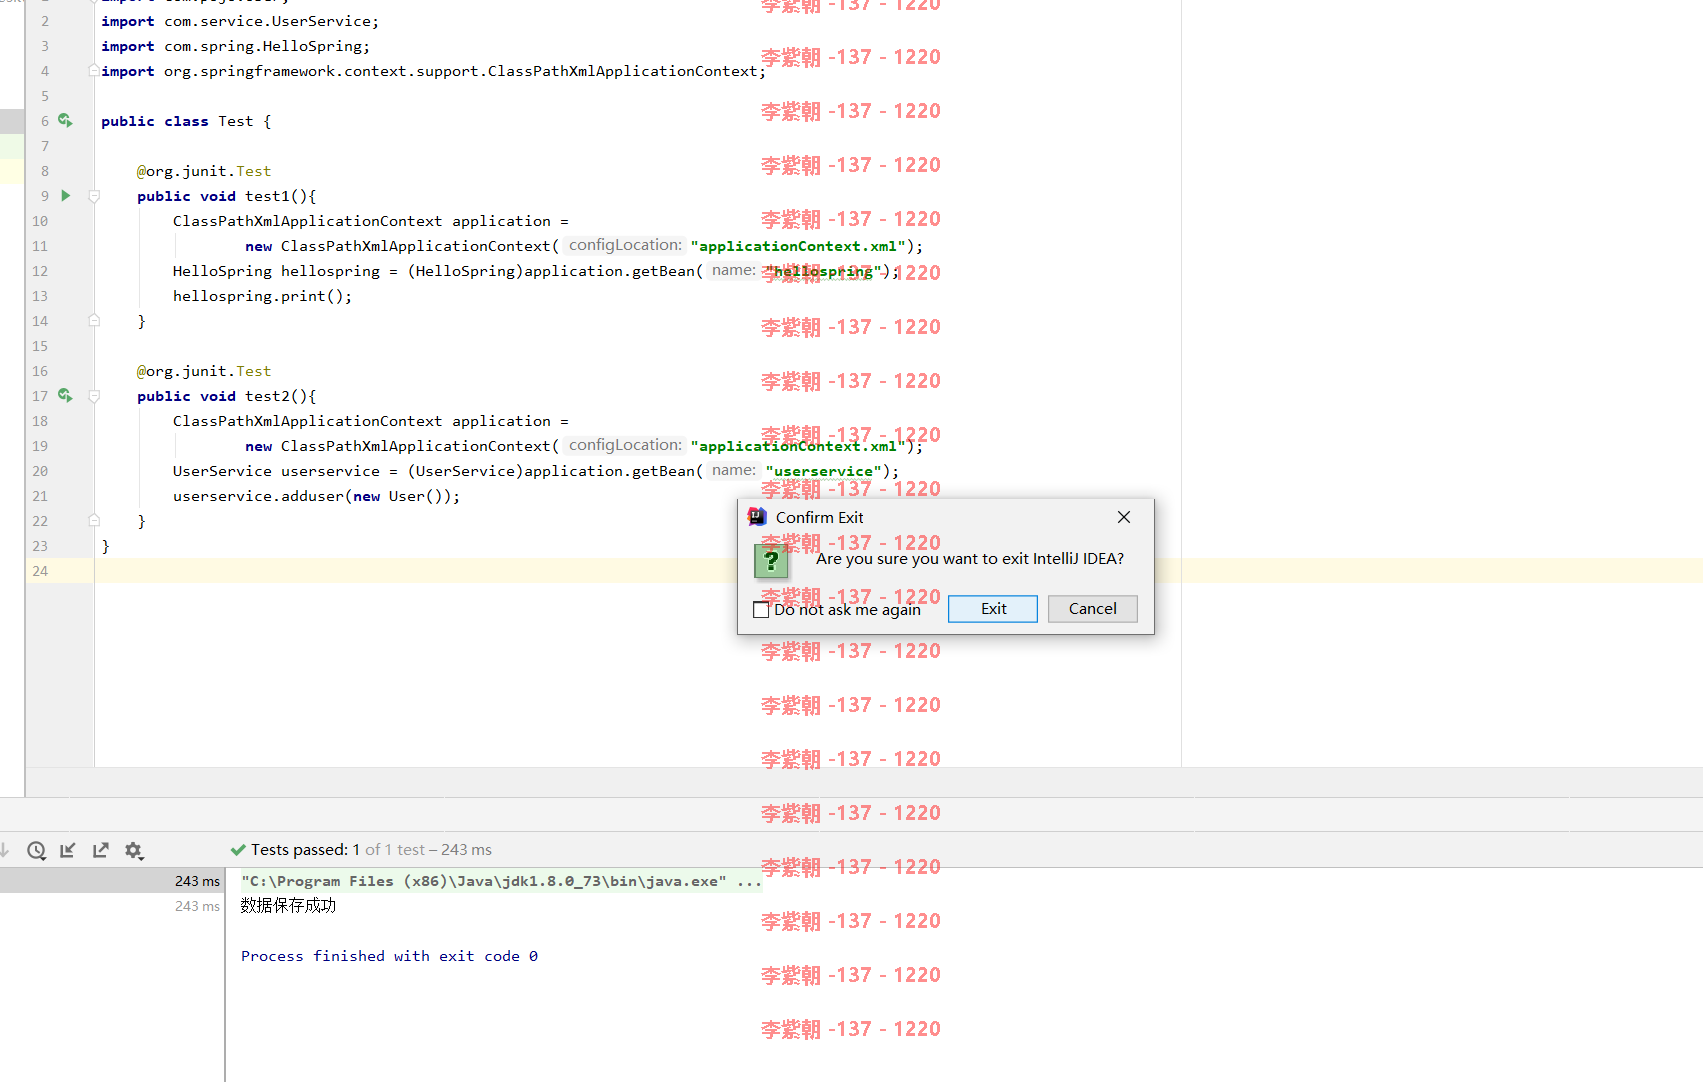Open the test history clock icon
1703x1082 pixels.
coord(36,850)
